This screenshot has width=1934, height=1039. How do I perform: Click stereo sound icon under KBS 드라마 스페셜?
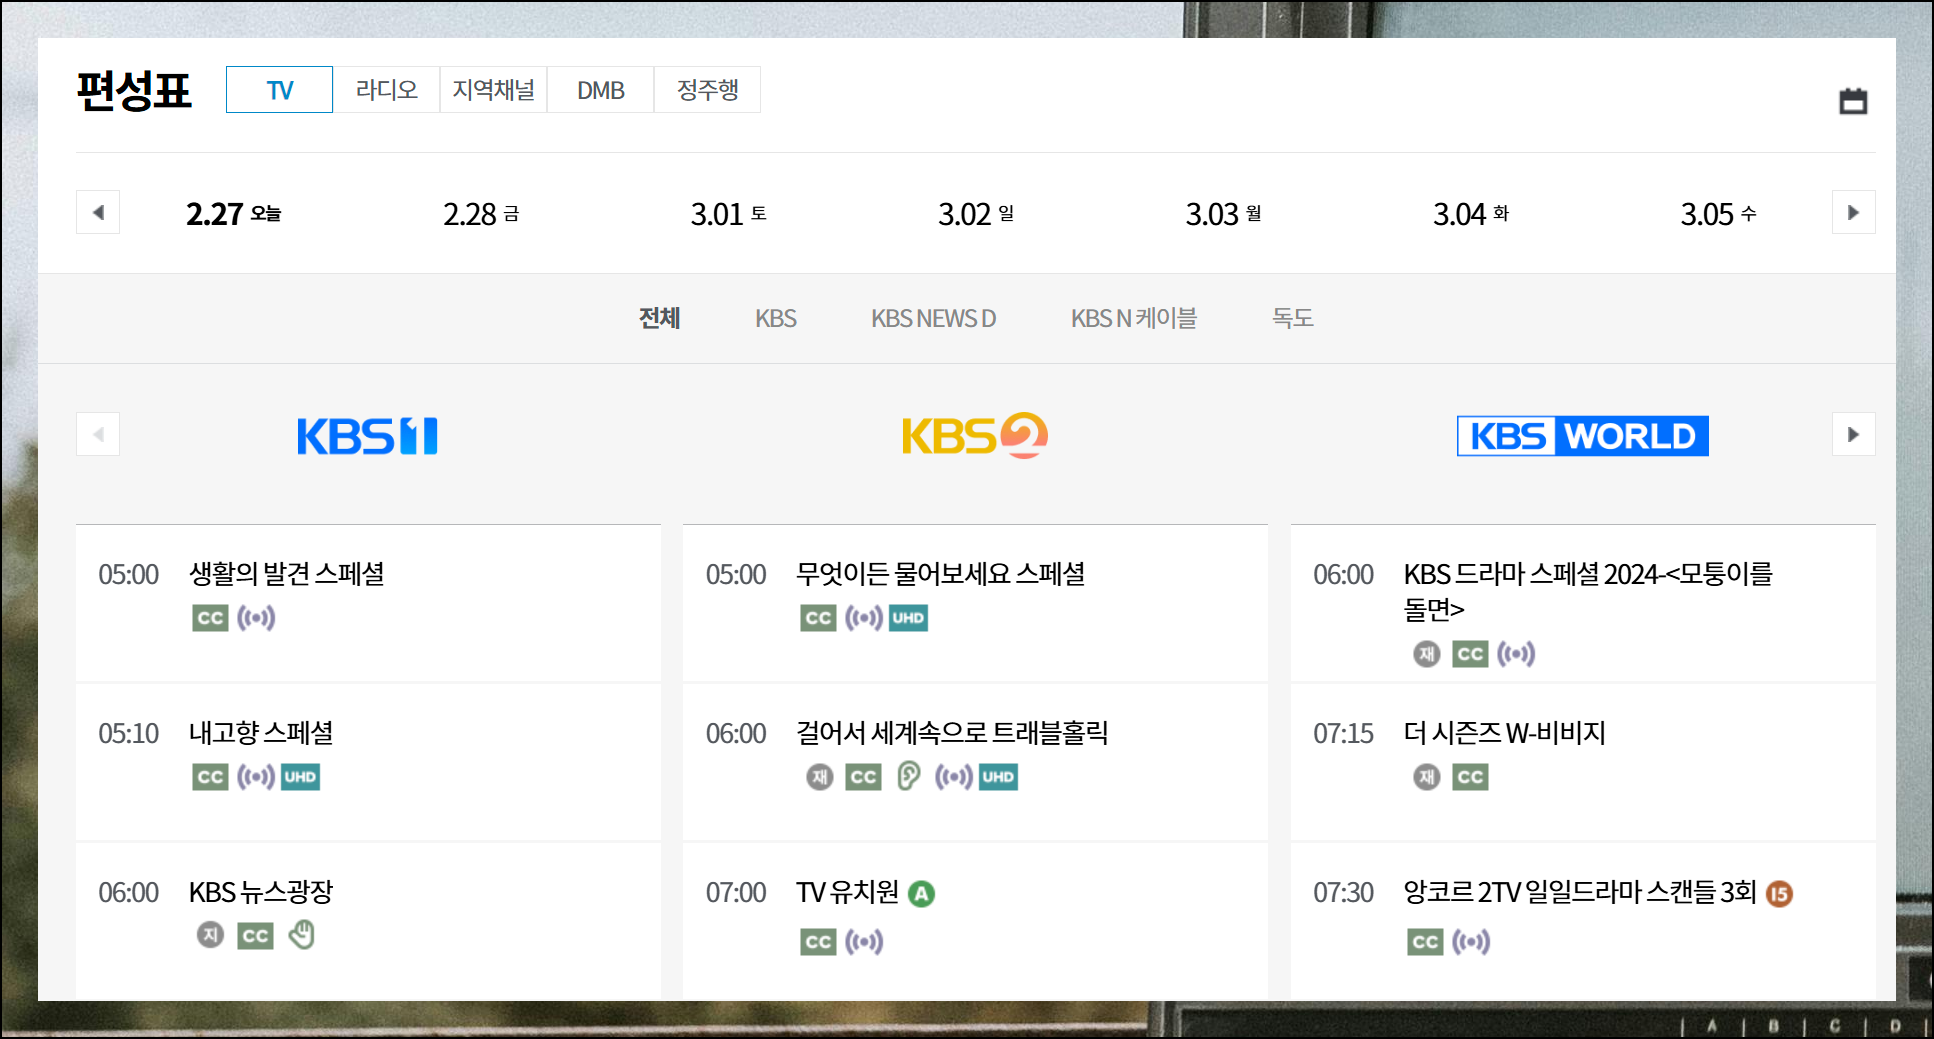[x=1516, y=654]
